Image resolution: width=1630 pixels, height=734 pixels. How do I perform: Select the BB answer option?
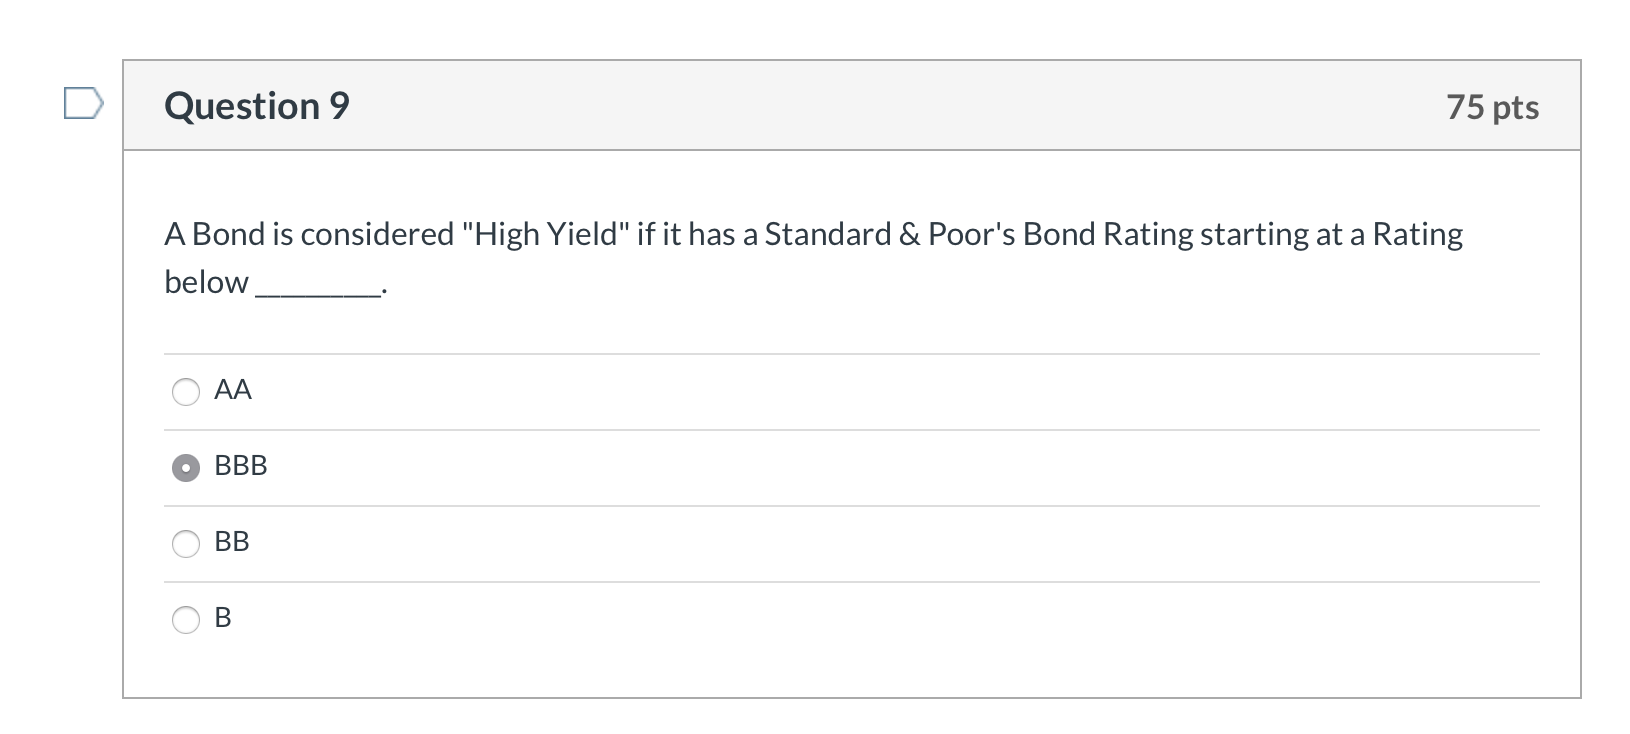point(186,544)
